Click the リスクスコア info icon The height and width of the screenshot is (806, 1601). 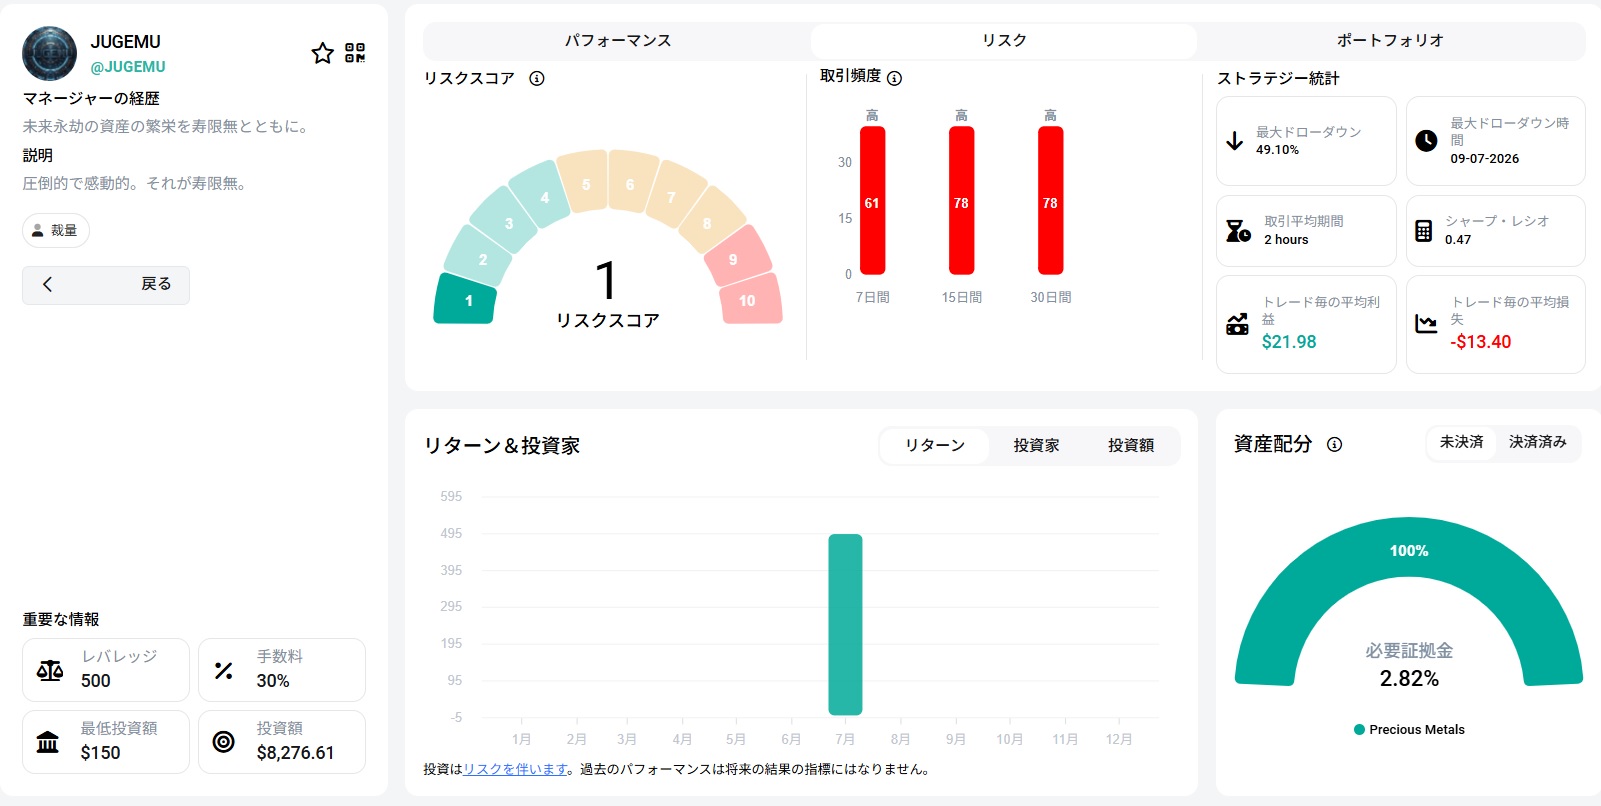click(537, 78)
